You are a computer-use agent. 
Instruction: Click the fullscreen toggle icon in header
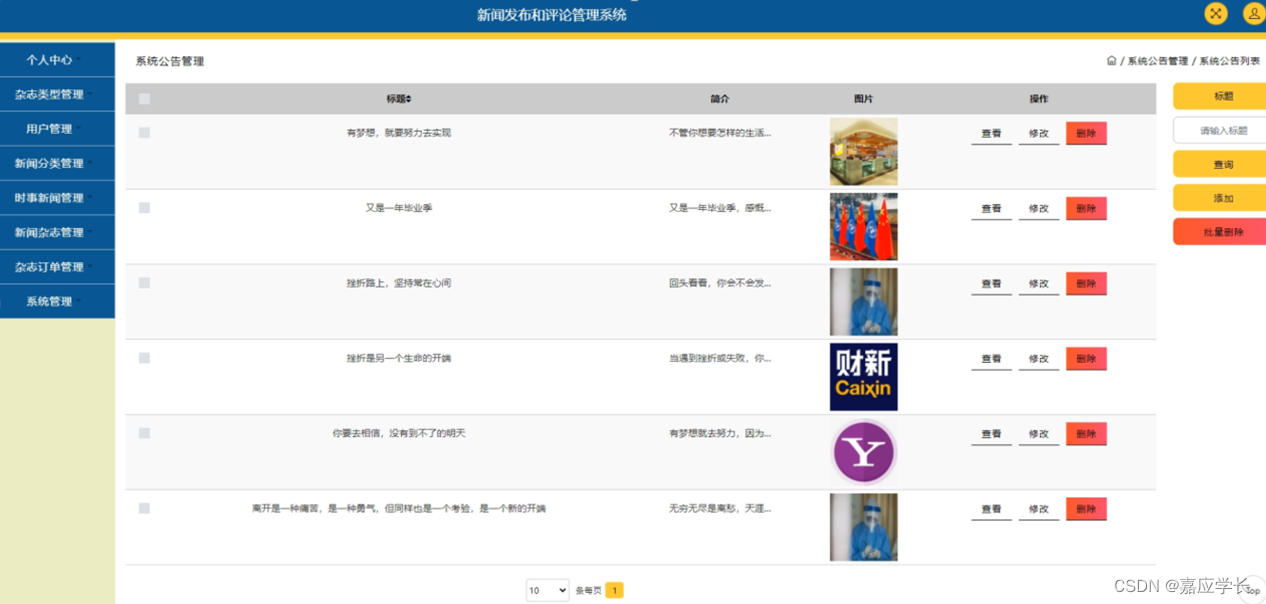pos(1216,13)
